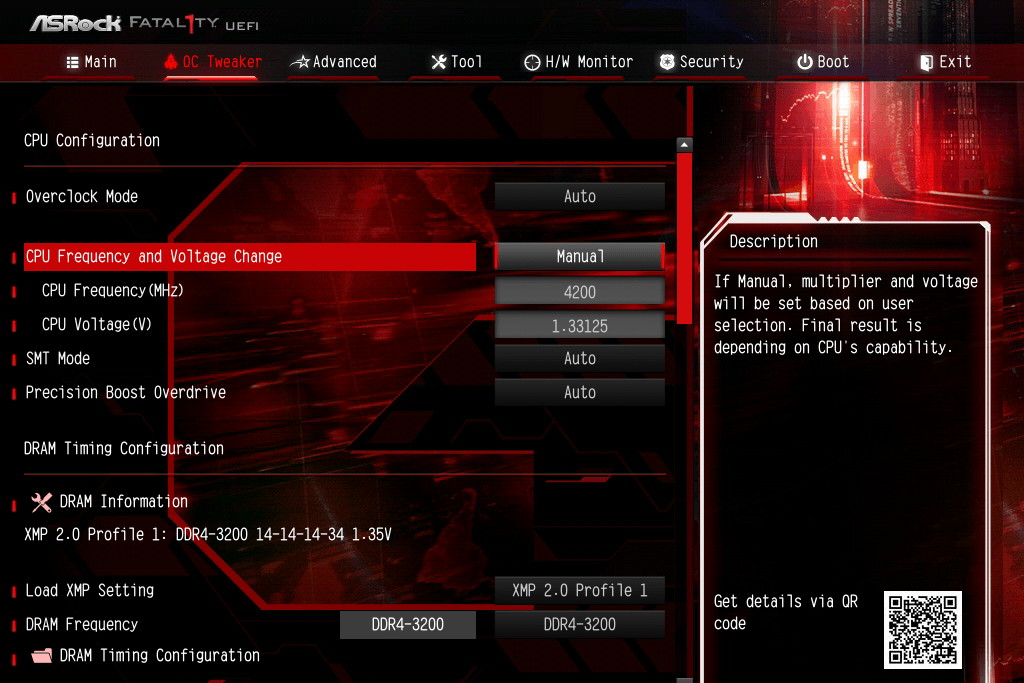Click the OC Tweaker flame icon
1024x683 pixels.
click(170, 62)
